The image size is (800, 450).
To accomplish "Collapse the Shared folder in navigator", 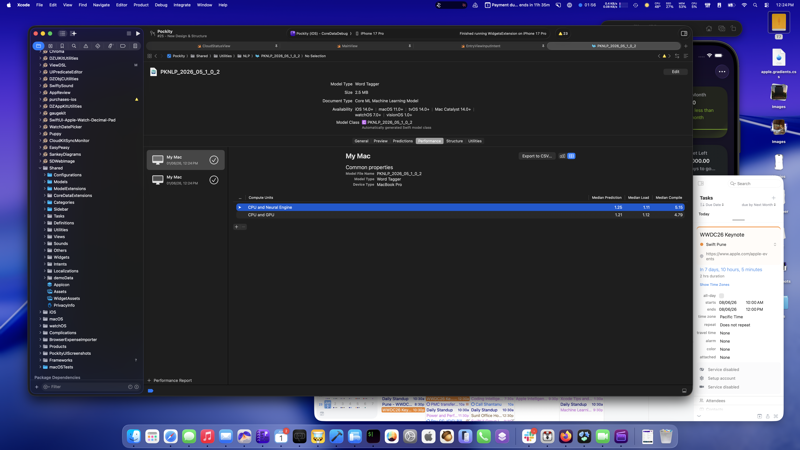I will 40,168.
